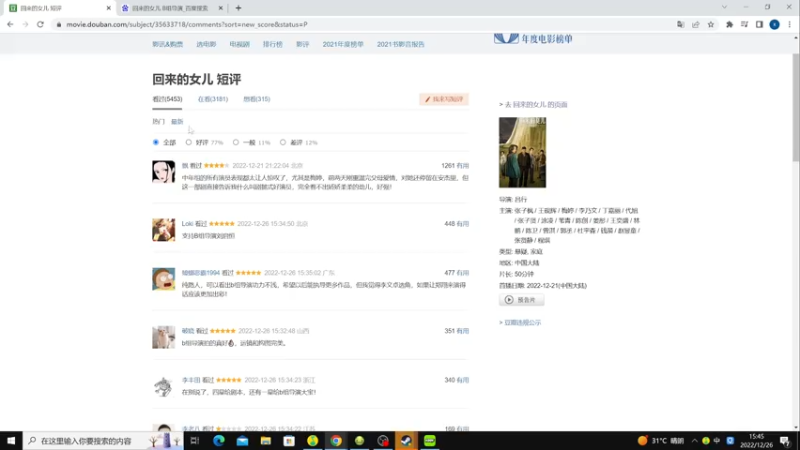Open the extensions puzzle icon
The height and width of the screenshot is (450, 800).
(730, 24)
